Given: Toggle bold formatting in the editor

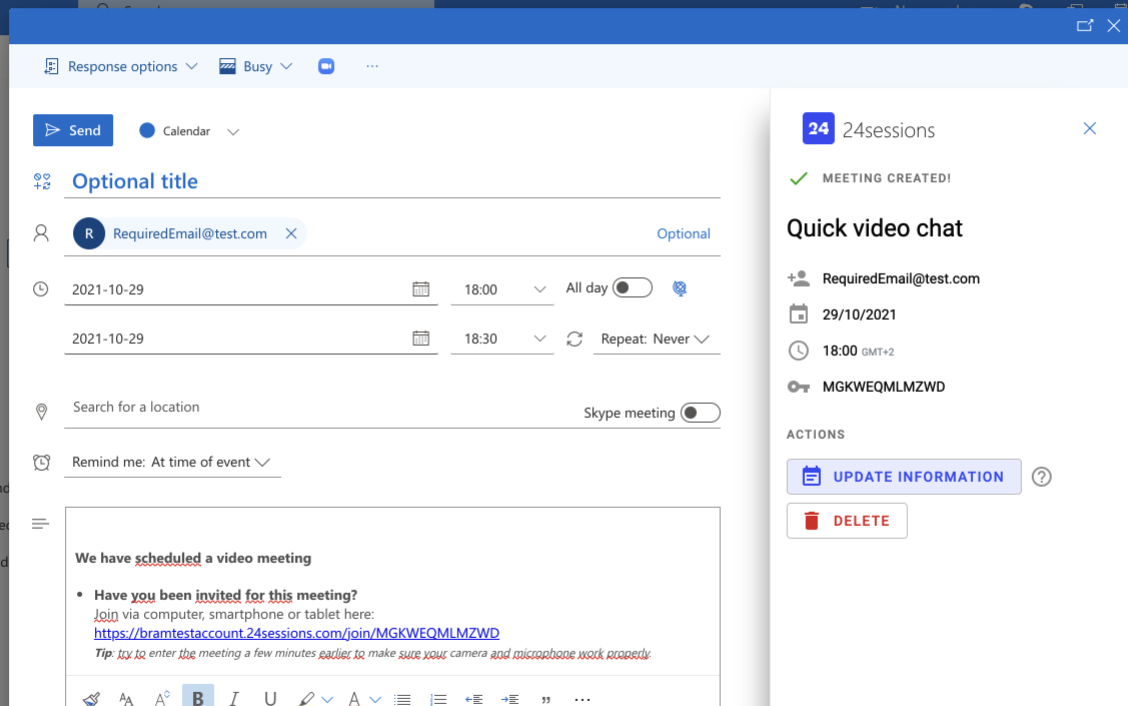Looking at the screenshot, I should tap(198, 698).
